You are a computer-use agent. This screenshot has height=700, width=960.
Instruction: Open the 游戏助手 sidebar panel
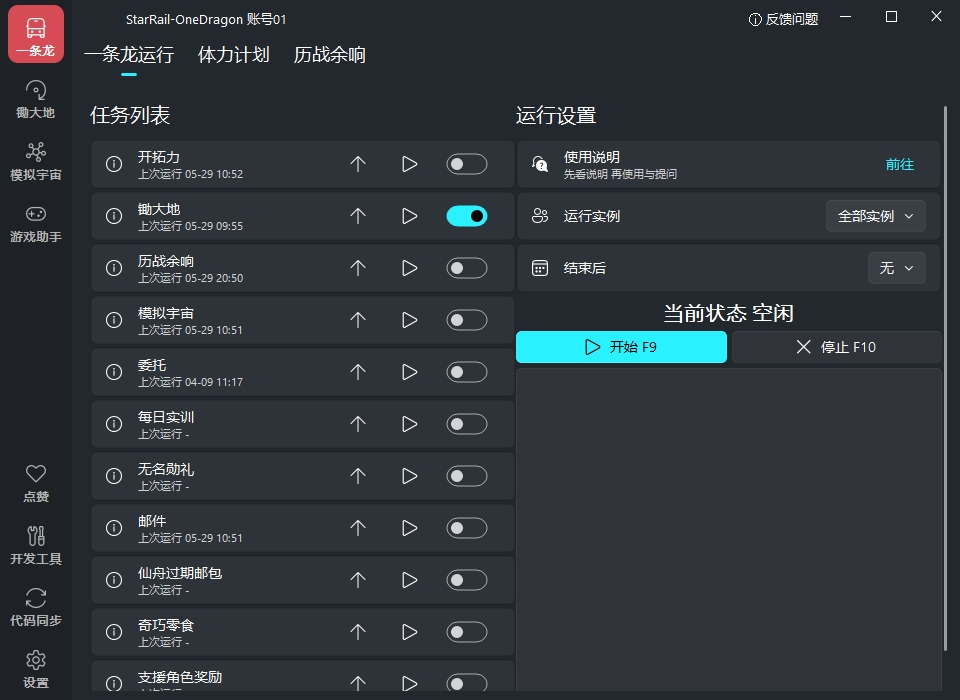pos(35,222)
